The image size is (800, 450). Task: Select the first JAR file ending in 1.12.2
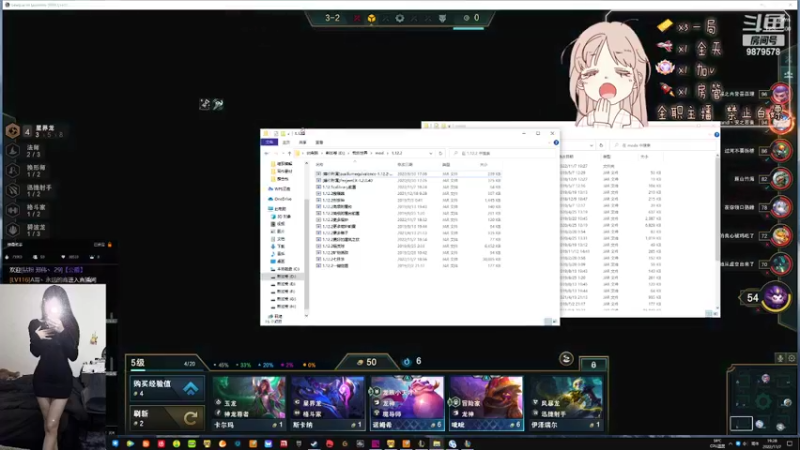(408, 174)
